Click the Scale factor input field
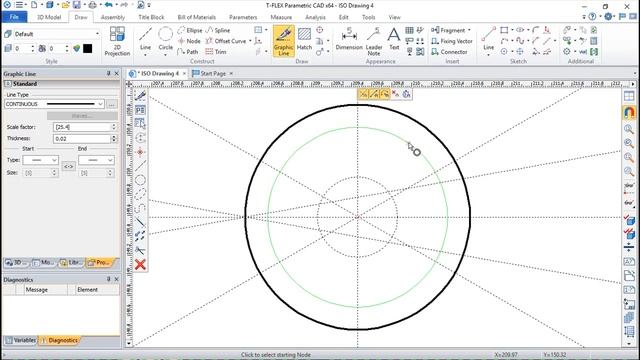640x360 pixels. pos(82,127)
